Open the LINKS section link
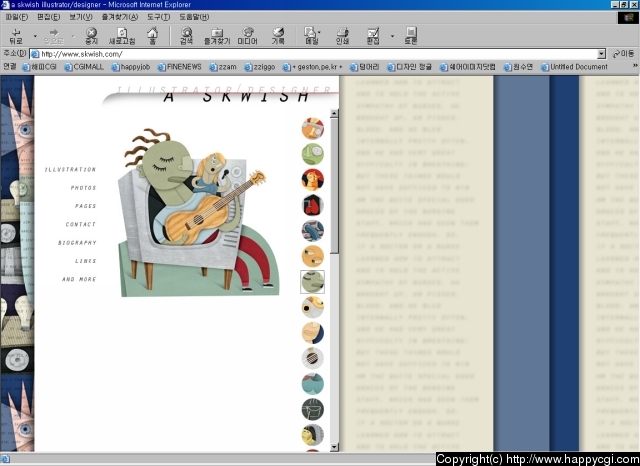 click(x=86, y=261)
